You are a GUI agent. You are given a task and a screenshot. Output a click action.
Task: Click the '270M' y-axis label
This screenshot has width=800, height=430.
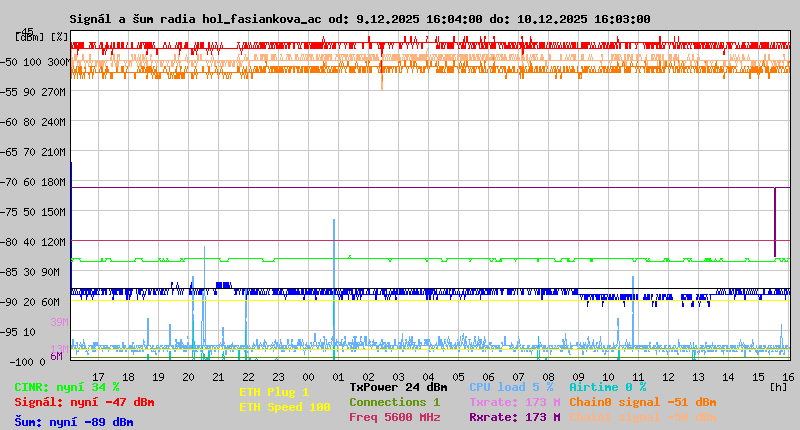point(54,92)
